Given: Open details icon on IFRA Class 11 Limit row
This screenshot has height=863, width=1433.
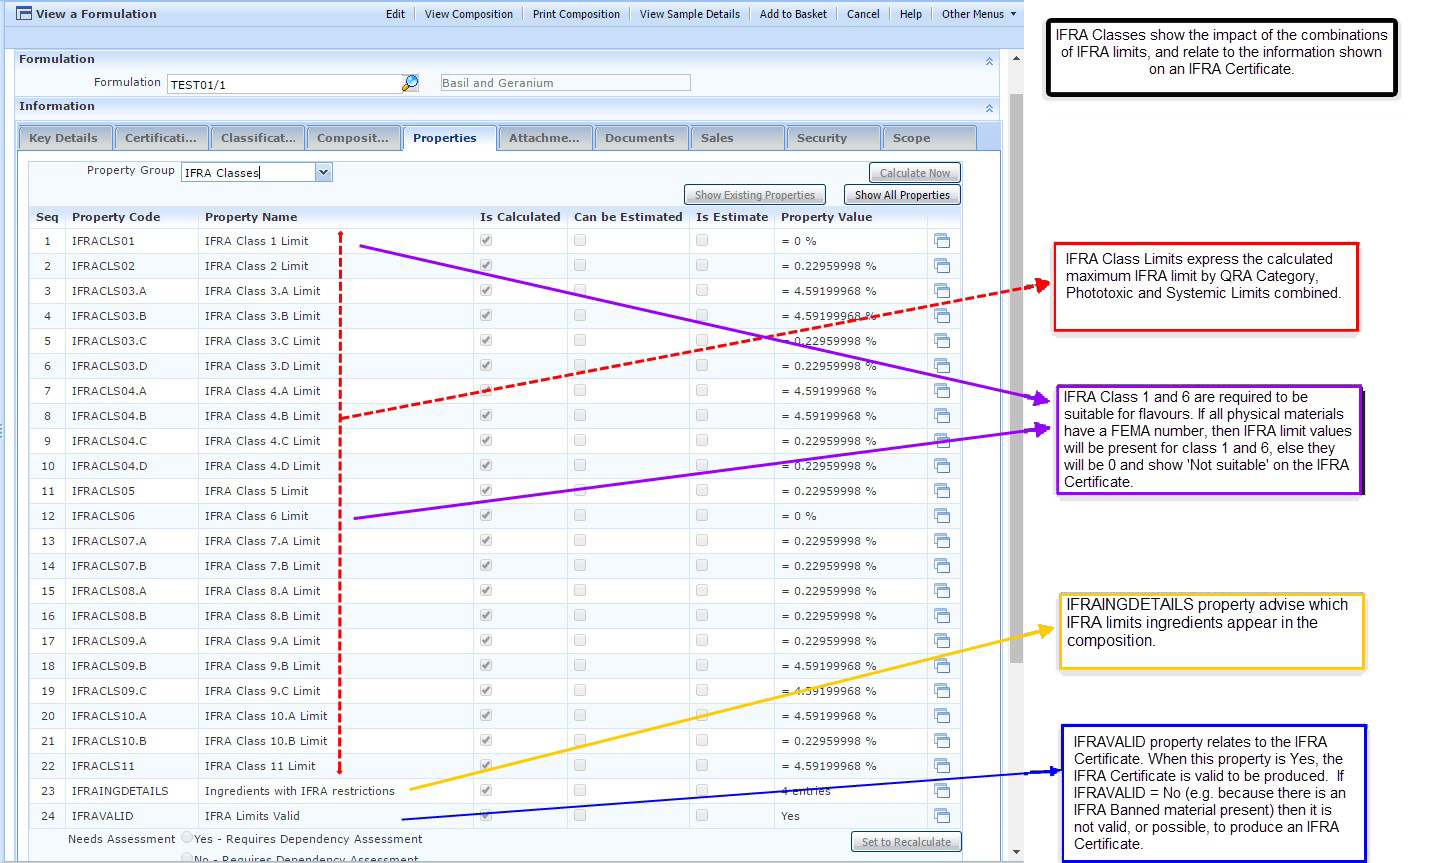Looking at the screenshot, I should coord(941,765).
